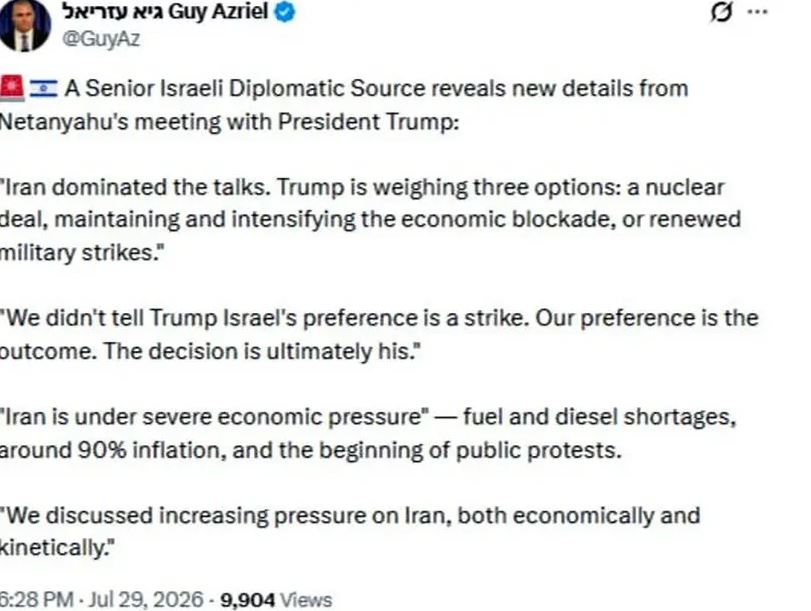This screenshot has height=611, width=811.
Task: Click the blue verified badge
Action: [x=284, y=11]
